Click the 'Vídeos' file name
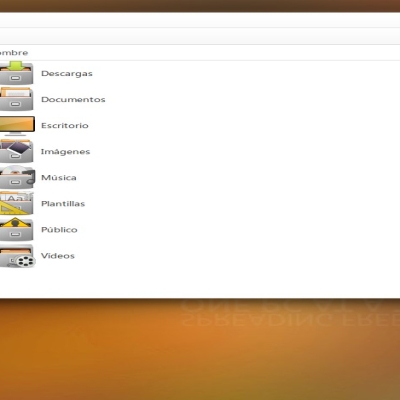This screenshot has width=400, height=400. point(58,256)
